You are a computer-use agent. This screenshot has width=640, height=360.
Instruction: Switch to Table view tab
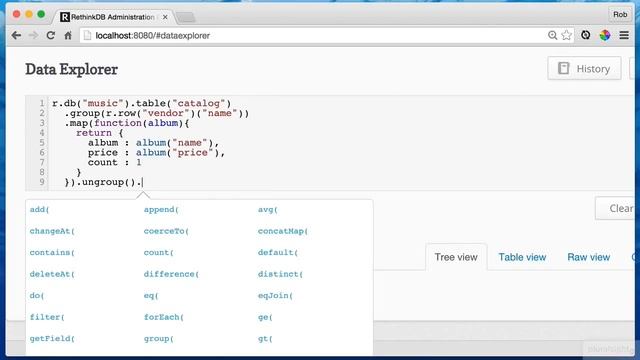tap(522, 257)
